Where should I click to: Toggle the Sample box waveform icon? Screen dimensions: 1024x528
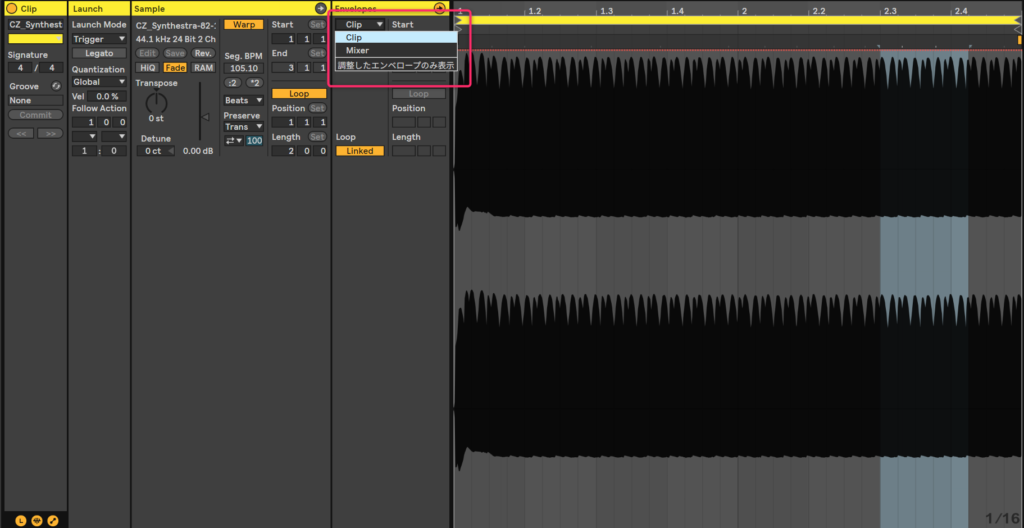point(37,520)
